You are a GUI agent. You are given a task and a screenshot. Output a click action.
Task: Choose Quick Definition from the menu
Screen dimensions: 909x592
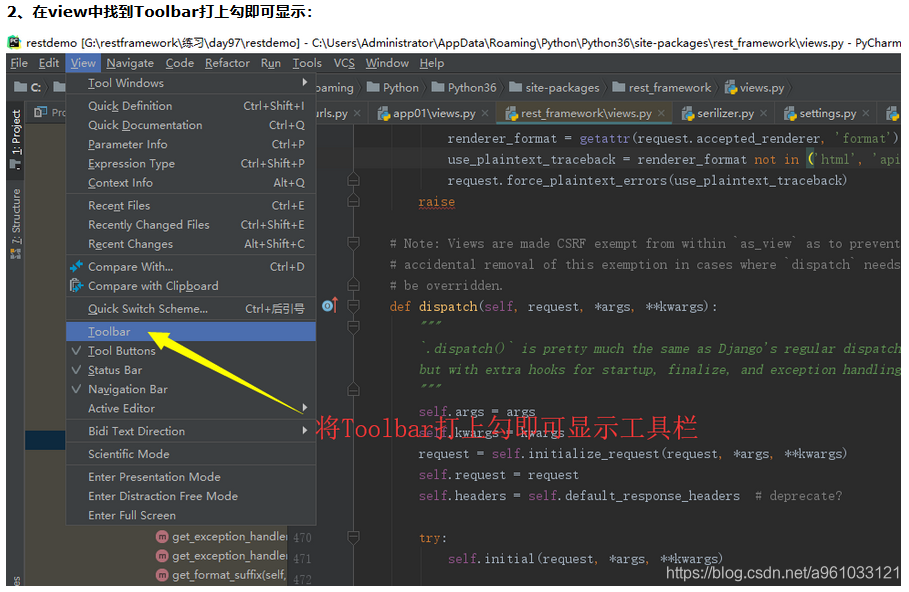click(191, 106)
